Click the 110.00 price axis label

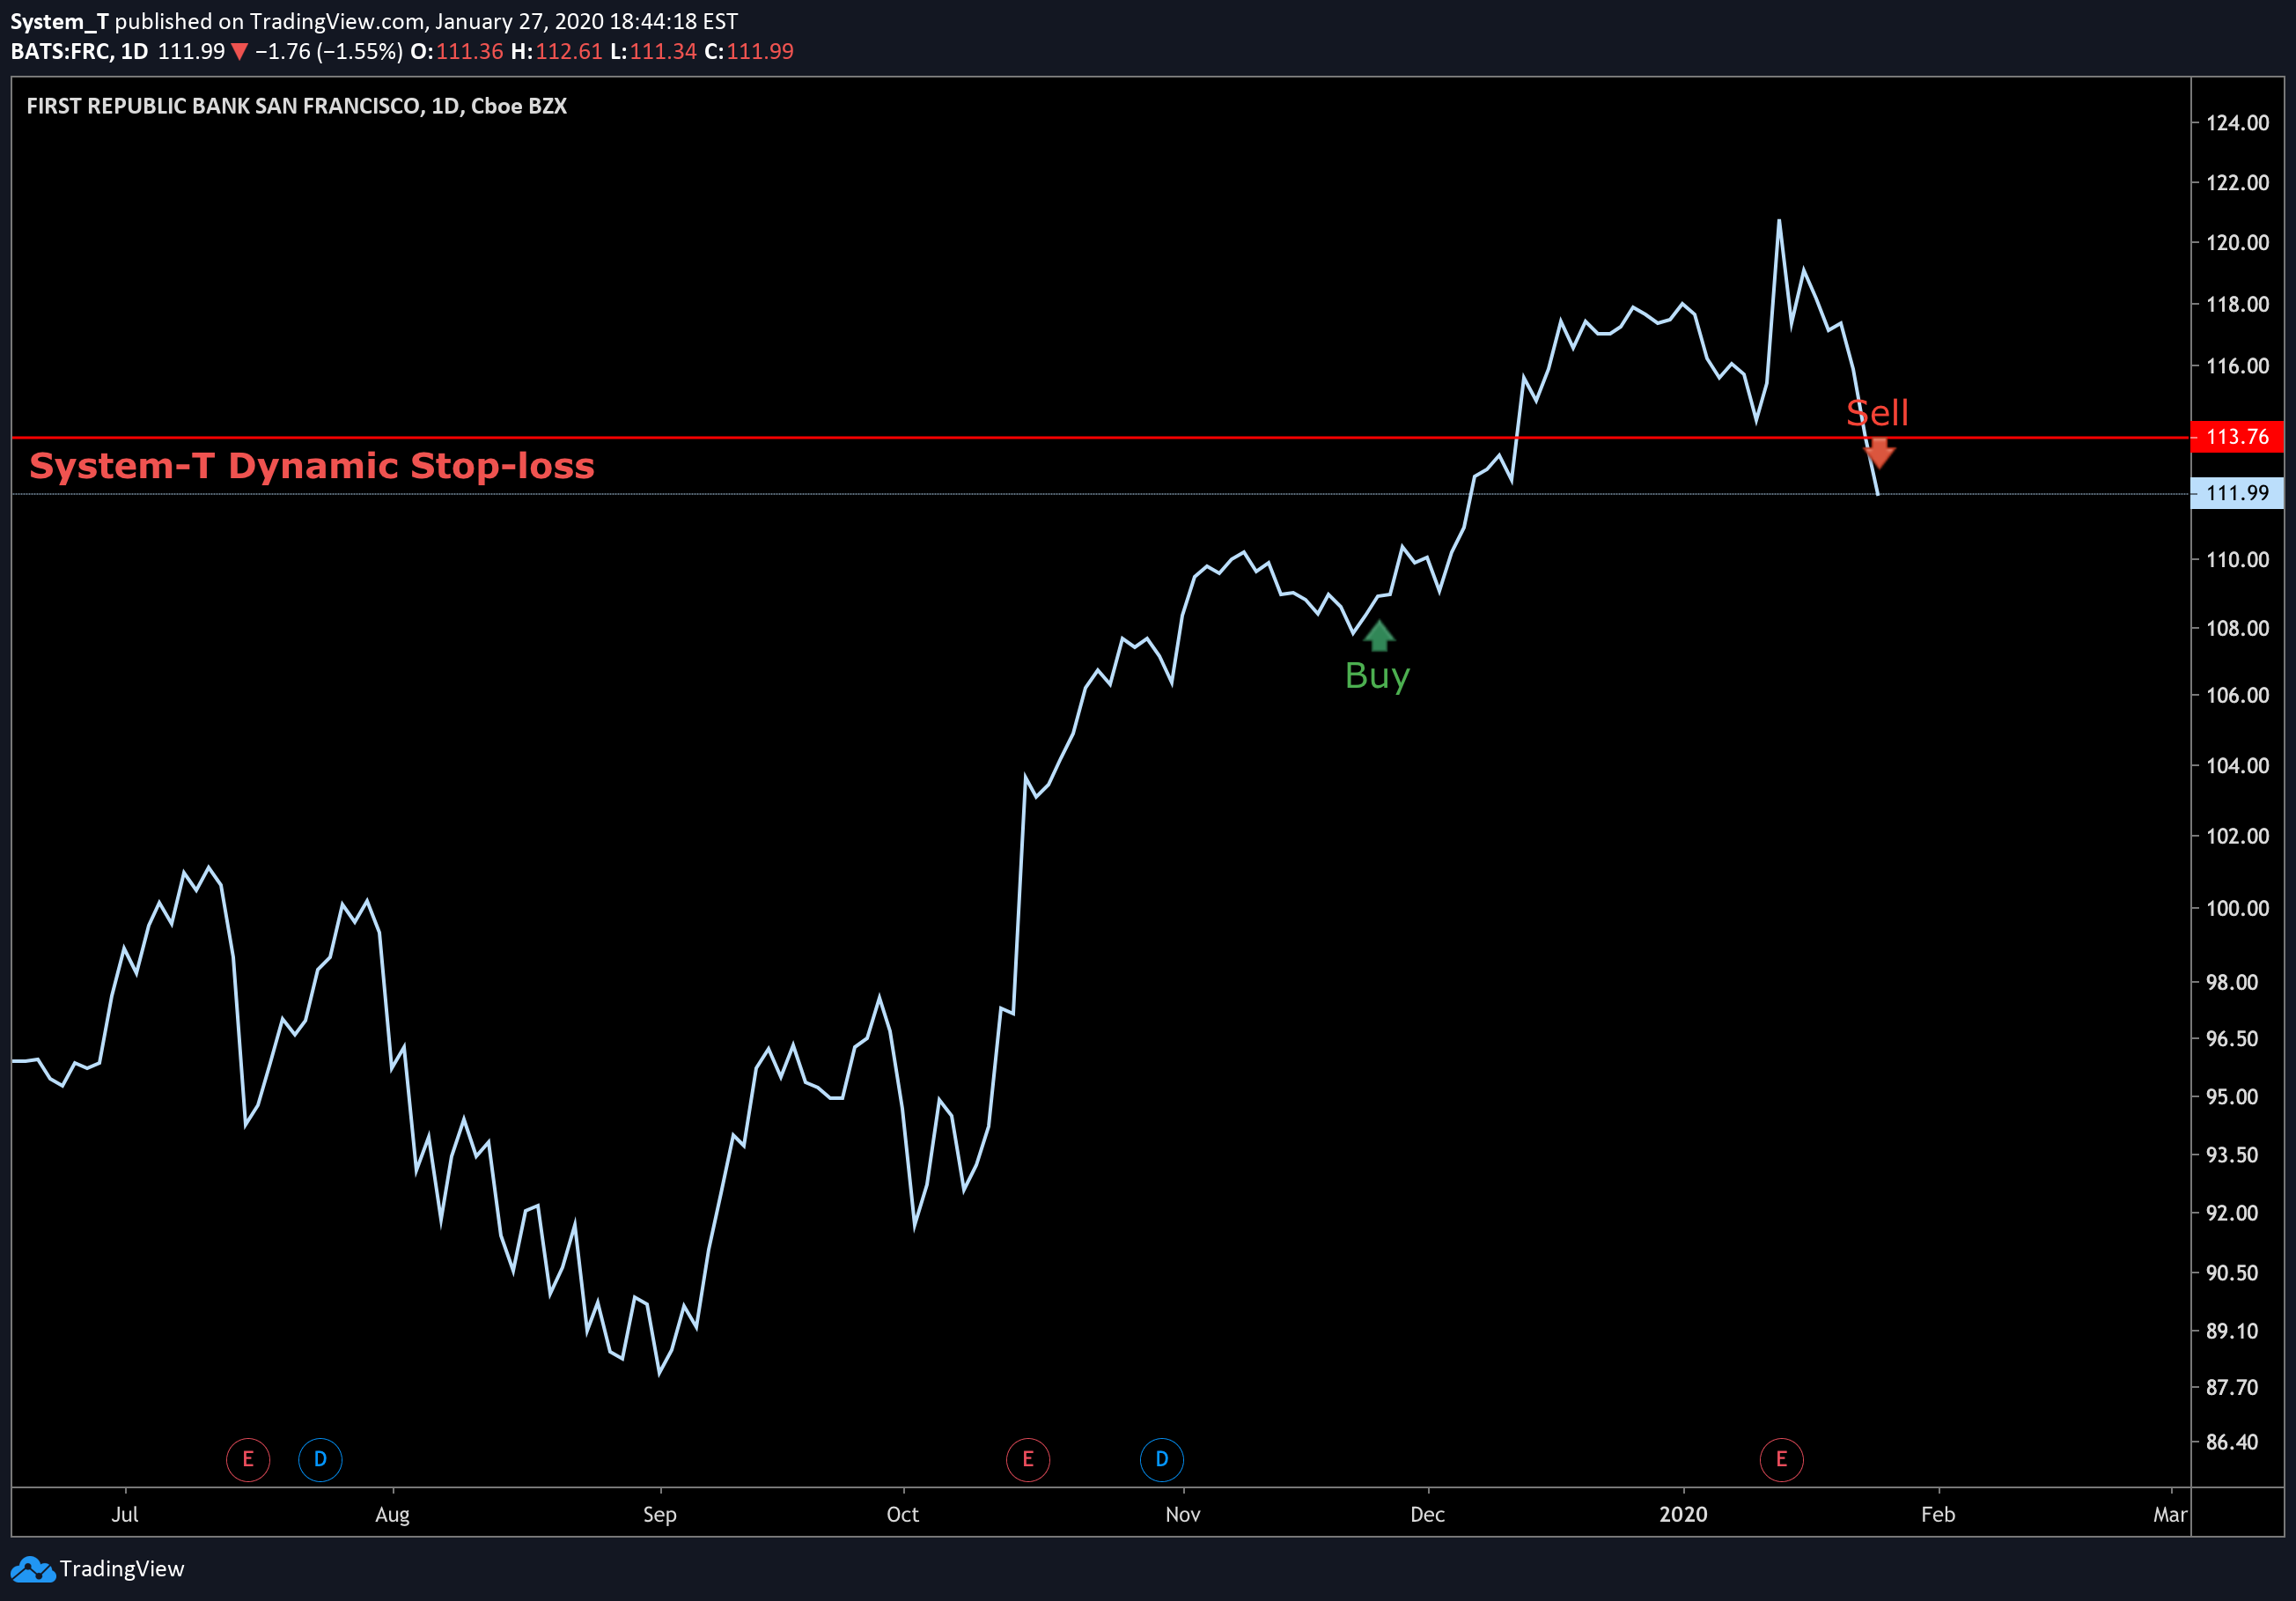click(x=2237, y=560)
